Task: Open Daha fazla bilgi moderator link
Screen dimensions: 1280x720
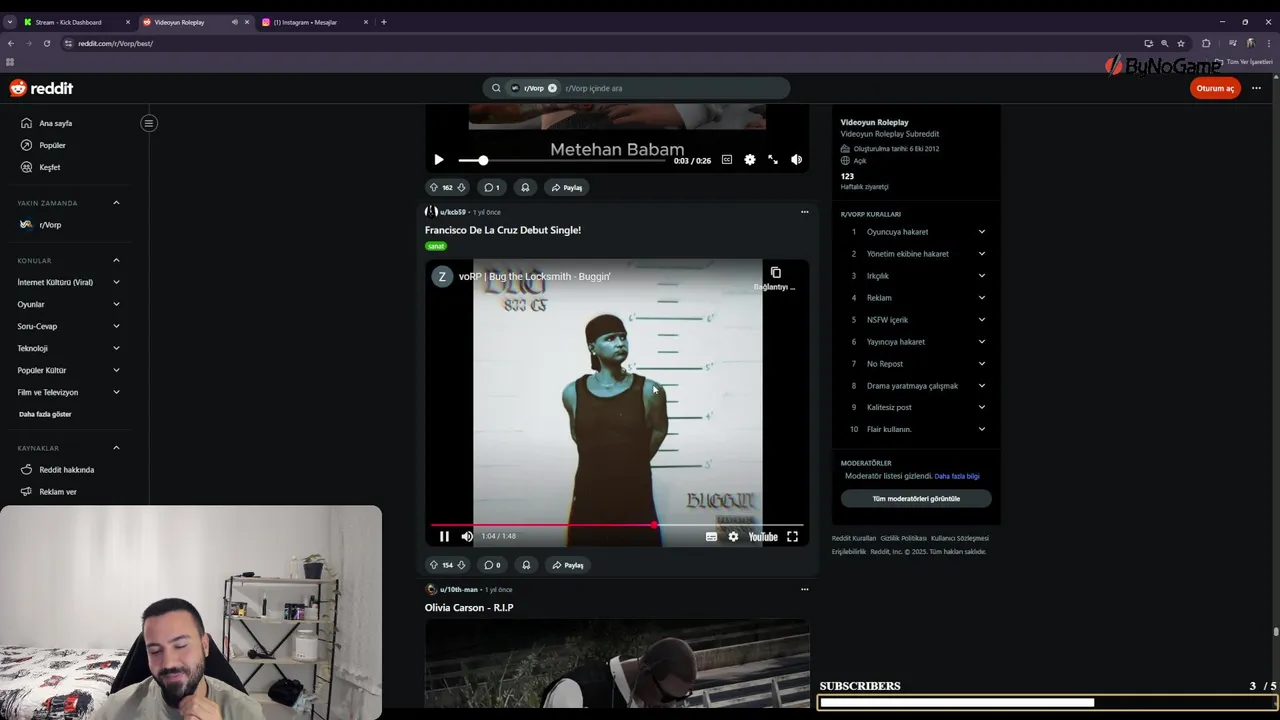Action: point(957,476)
